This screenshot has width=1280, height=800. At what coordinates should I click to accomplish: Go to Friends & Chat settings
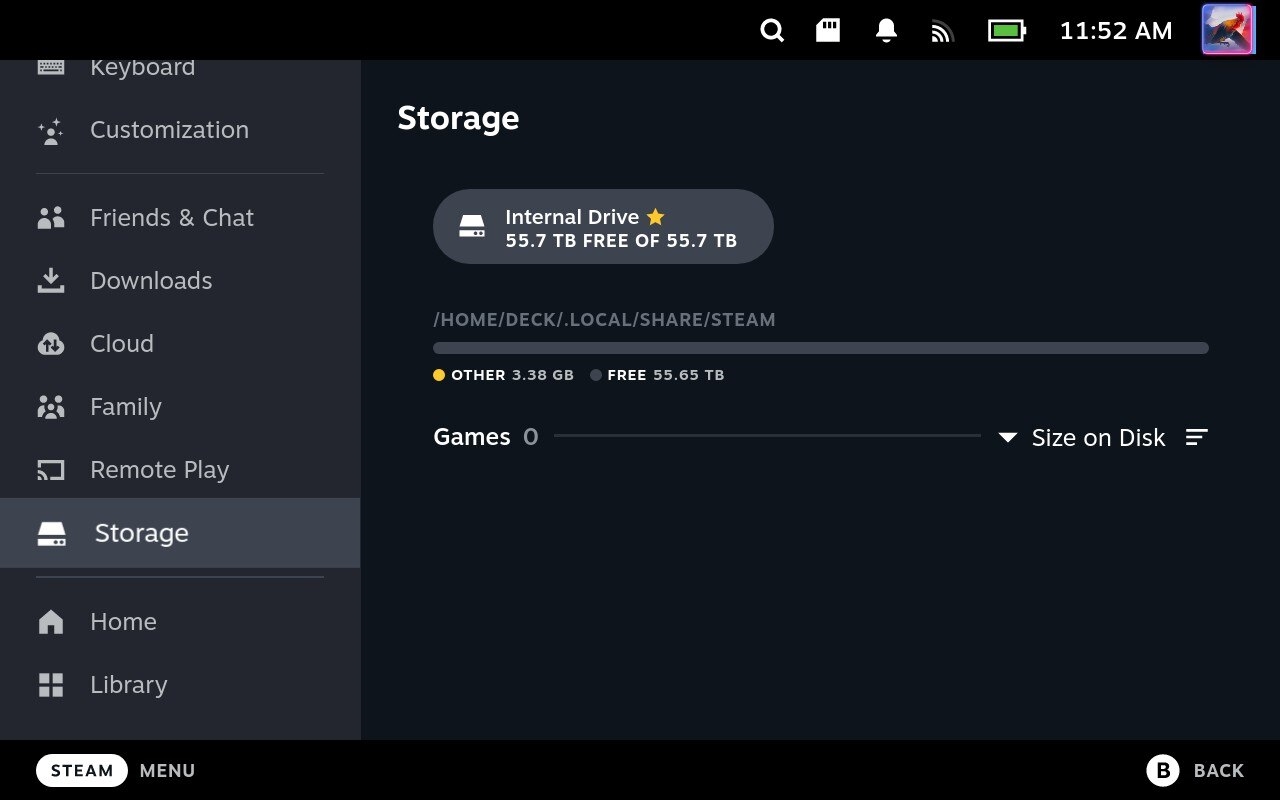pos(172,217)
